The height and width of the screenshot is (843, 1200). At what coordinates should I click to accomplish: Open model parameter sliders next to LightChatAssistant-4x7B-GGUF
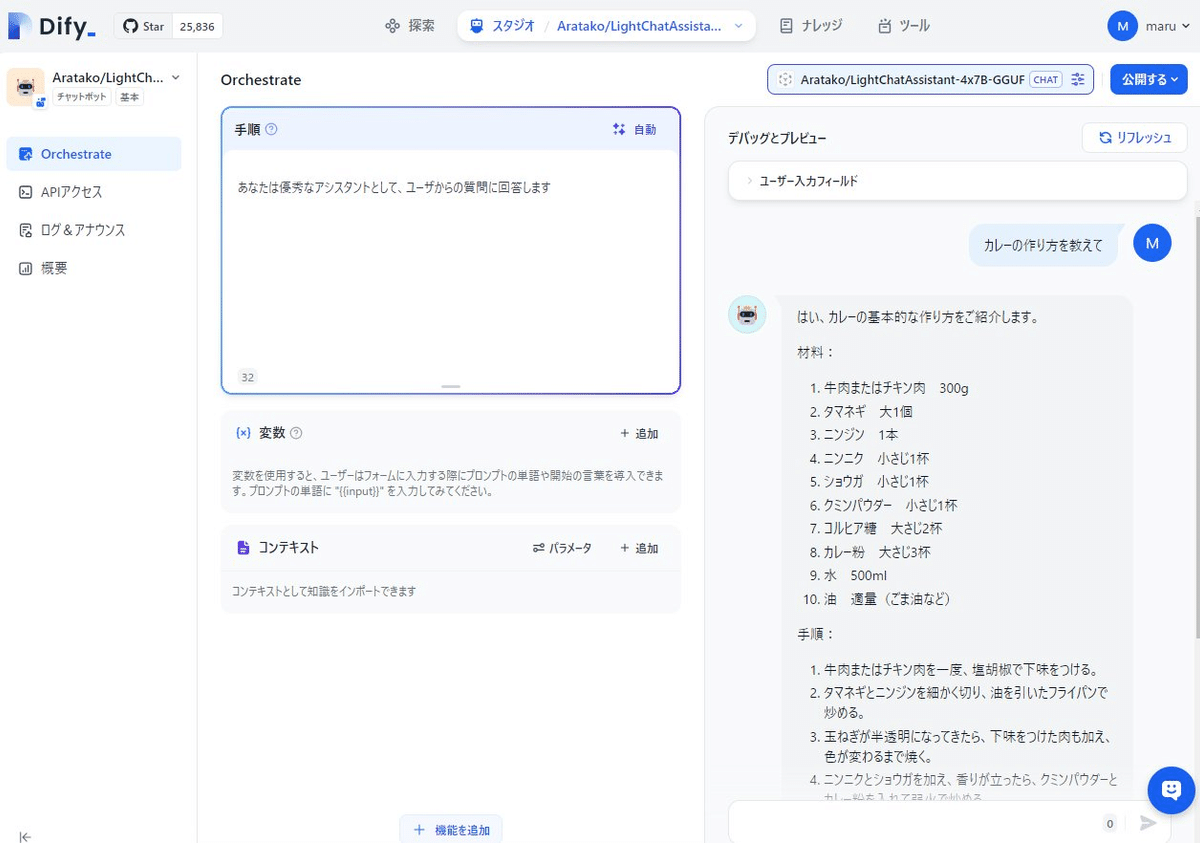(1078, 79)
